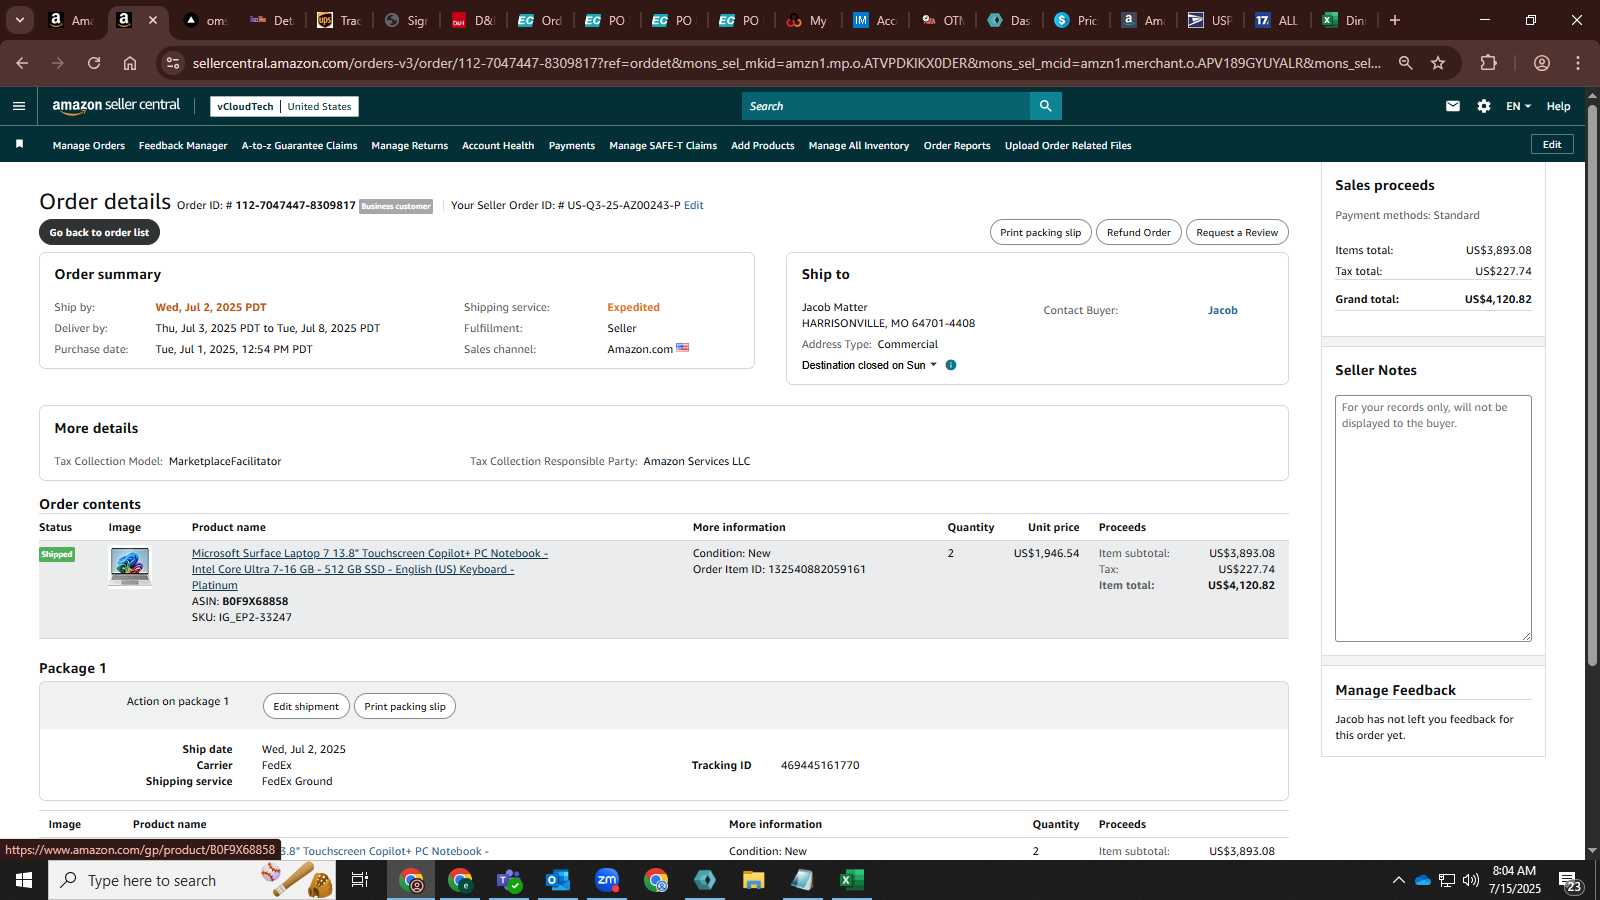The width and height of the screenshot is (1600, 900).
Task: Open A-to-z Guarantee Claims menu
Action: [299, 145]
